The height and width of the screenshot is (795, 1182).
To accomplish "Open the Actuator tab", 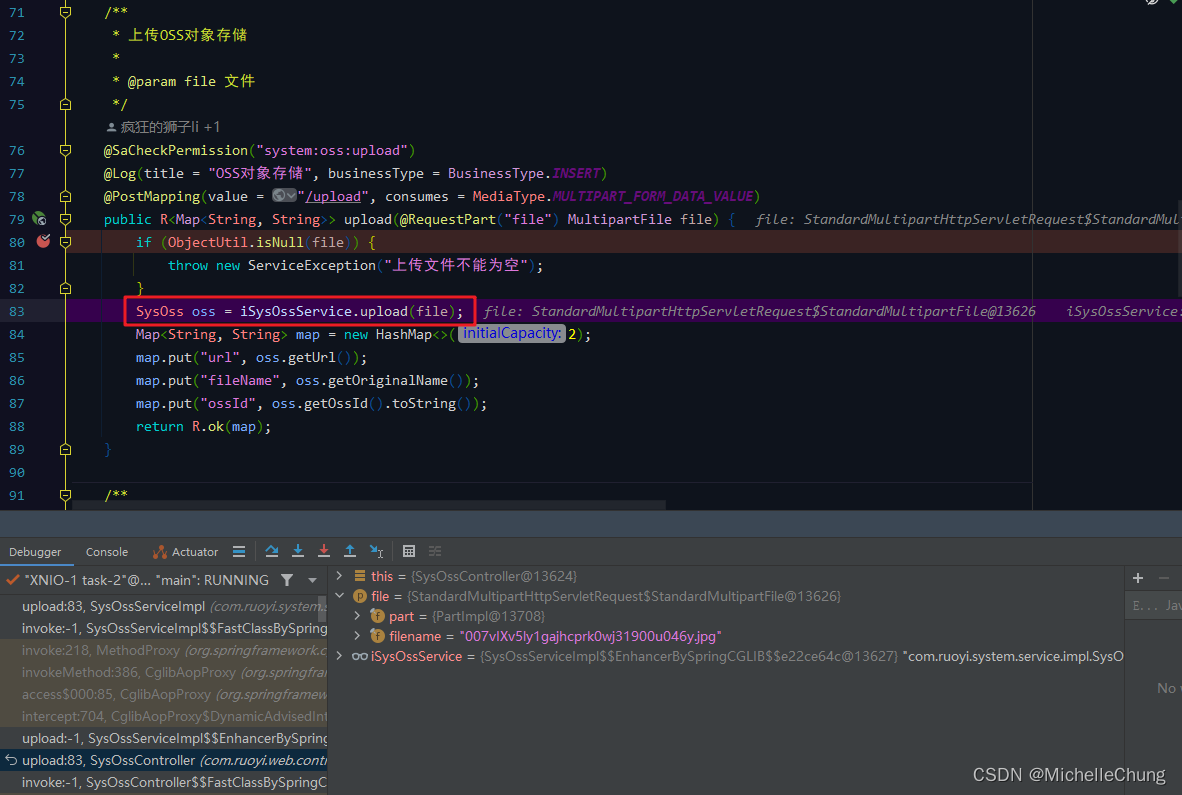I will coord(195,551).
